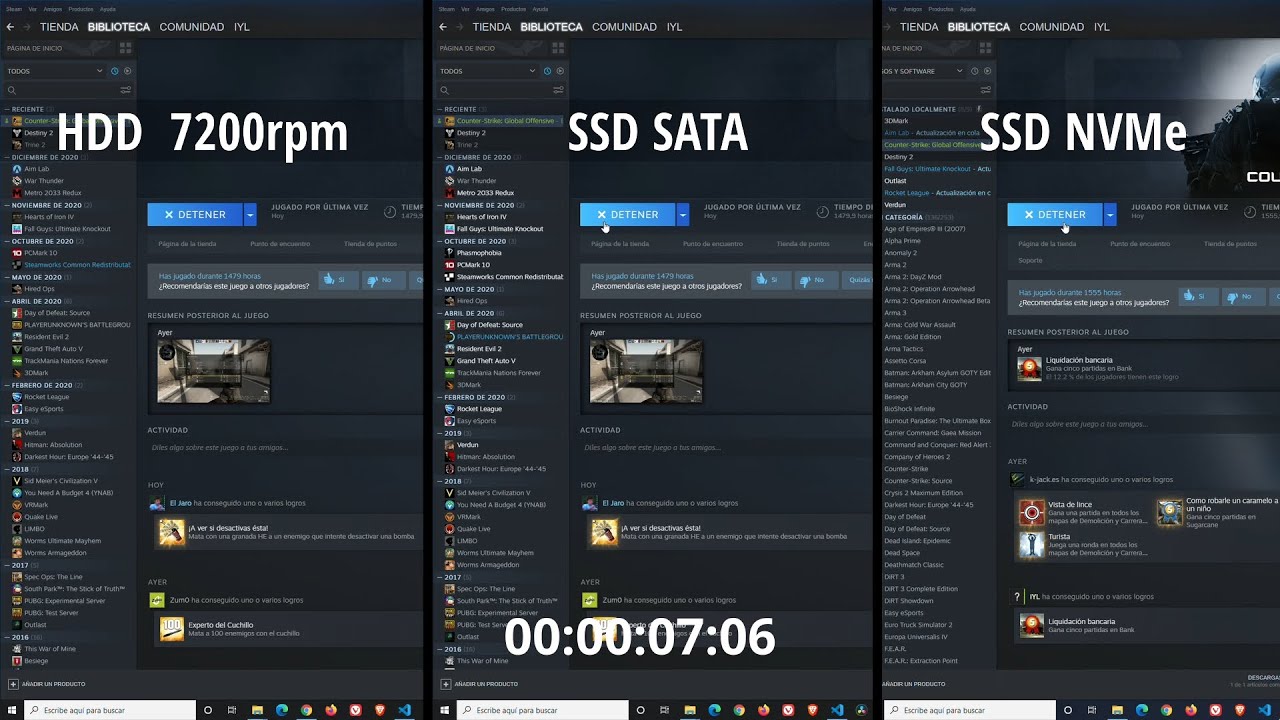Toggle ready-to-play filter in SSD SATA window
The width and height of the screenshot is (1280, 720).
560,71
